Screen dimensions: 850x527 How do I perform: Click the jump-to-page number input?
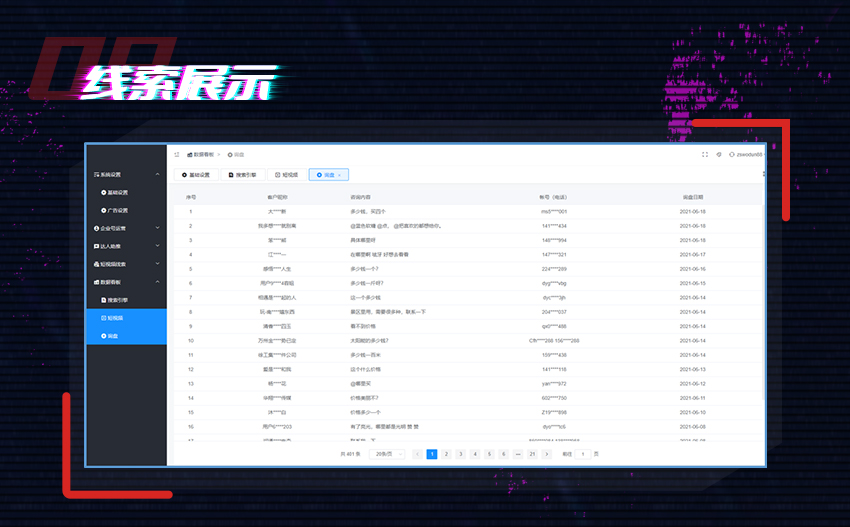[583, 454]
